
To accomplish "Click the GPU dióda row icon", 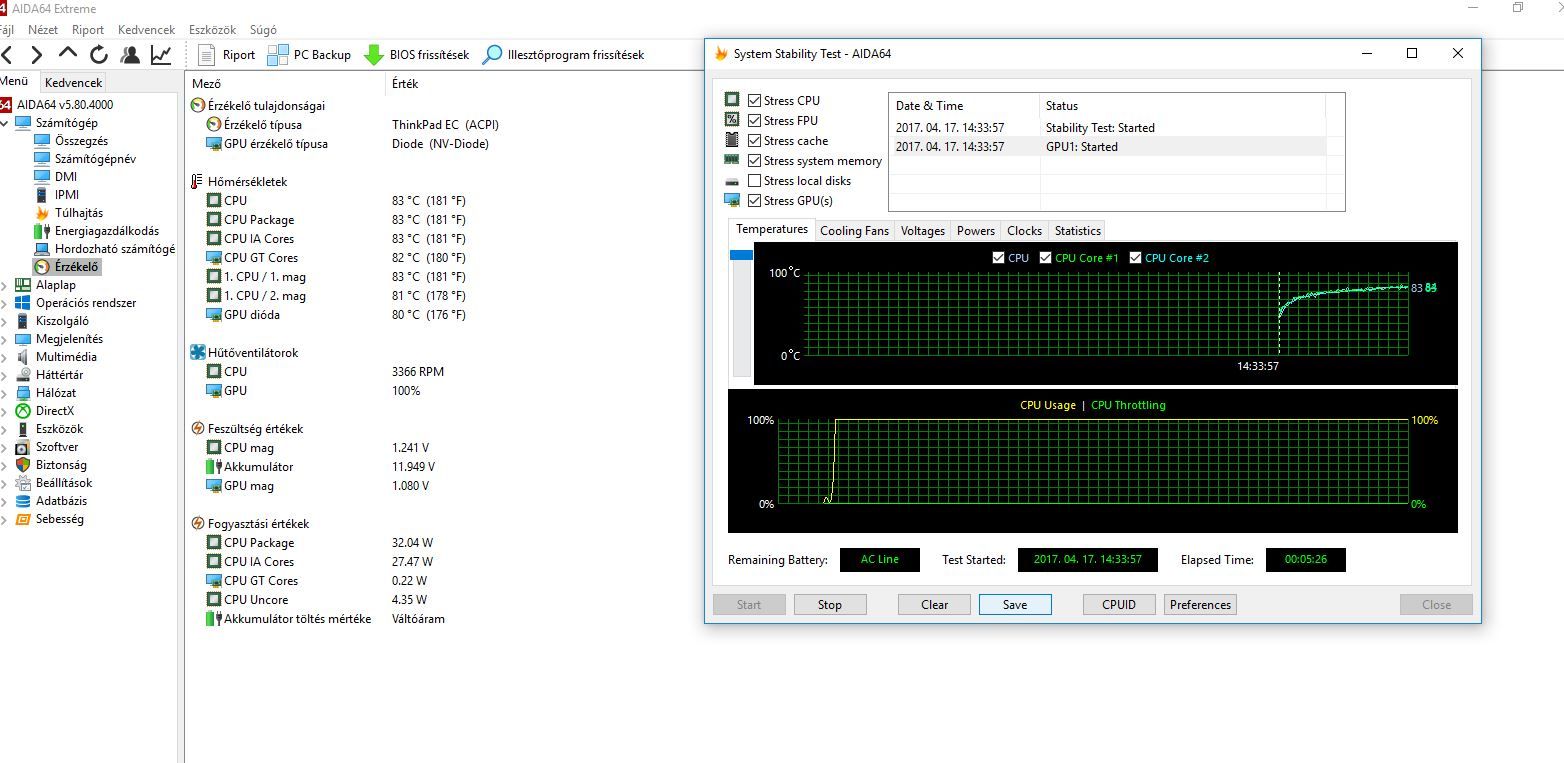I will (213, 315).
